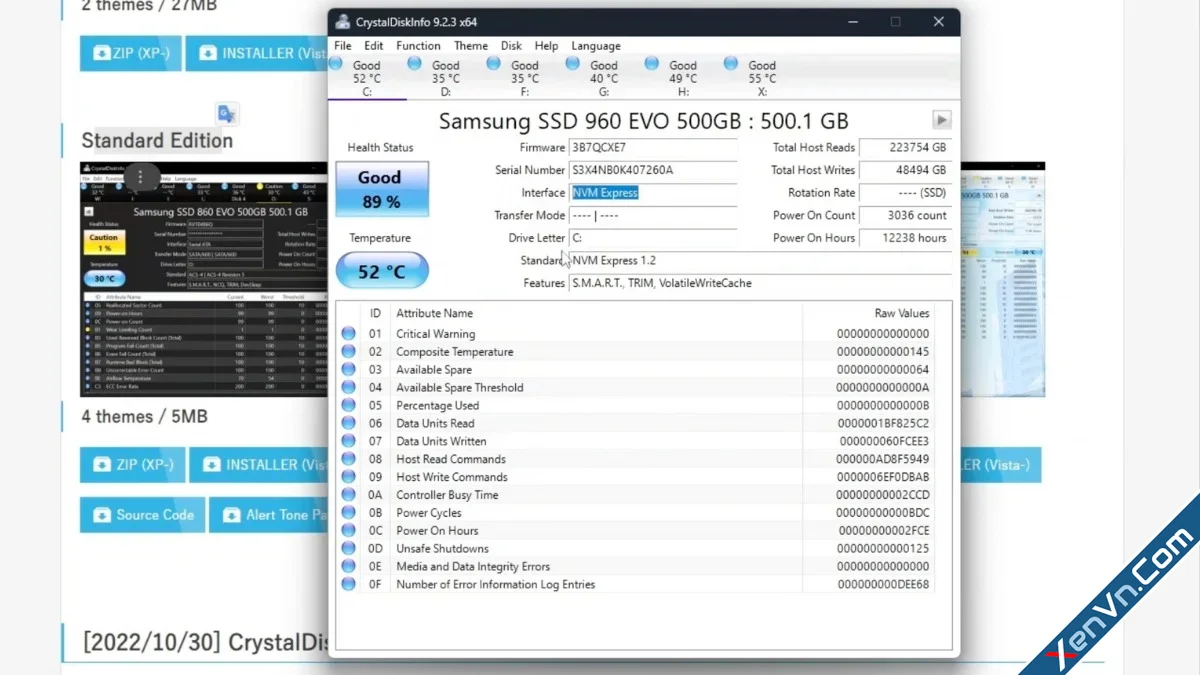1200x675 pixels.
Task: Click the Composite Temperature status orb
Action: (x=348, y=352)
